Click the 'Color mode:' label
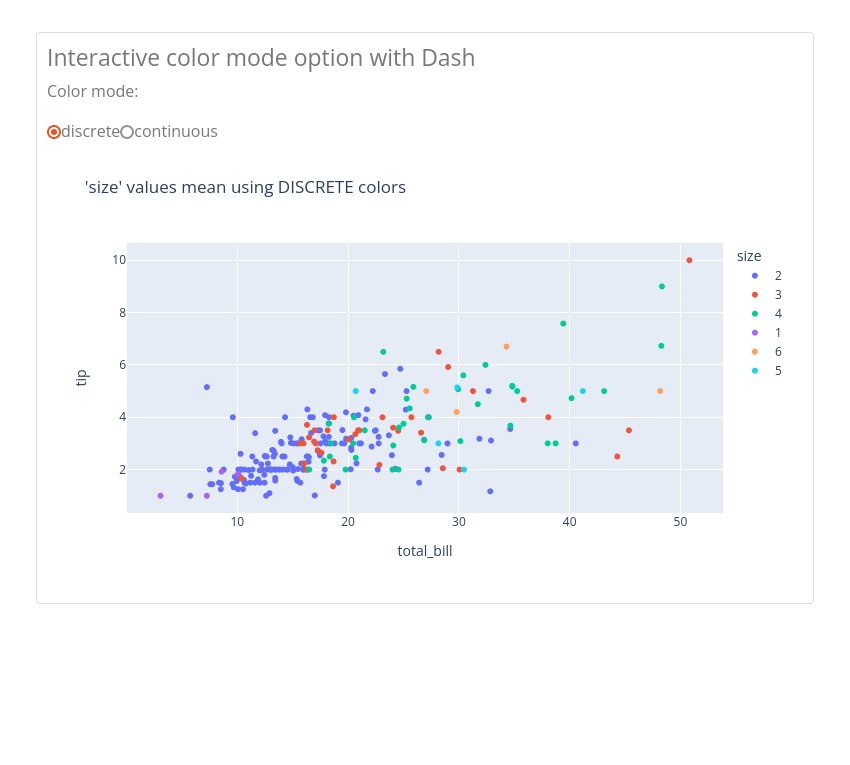Screen dimensions: 850x765 (x=92, y=92)
